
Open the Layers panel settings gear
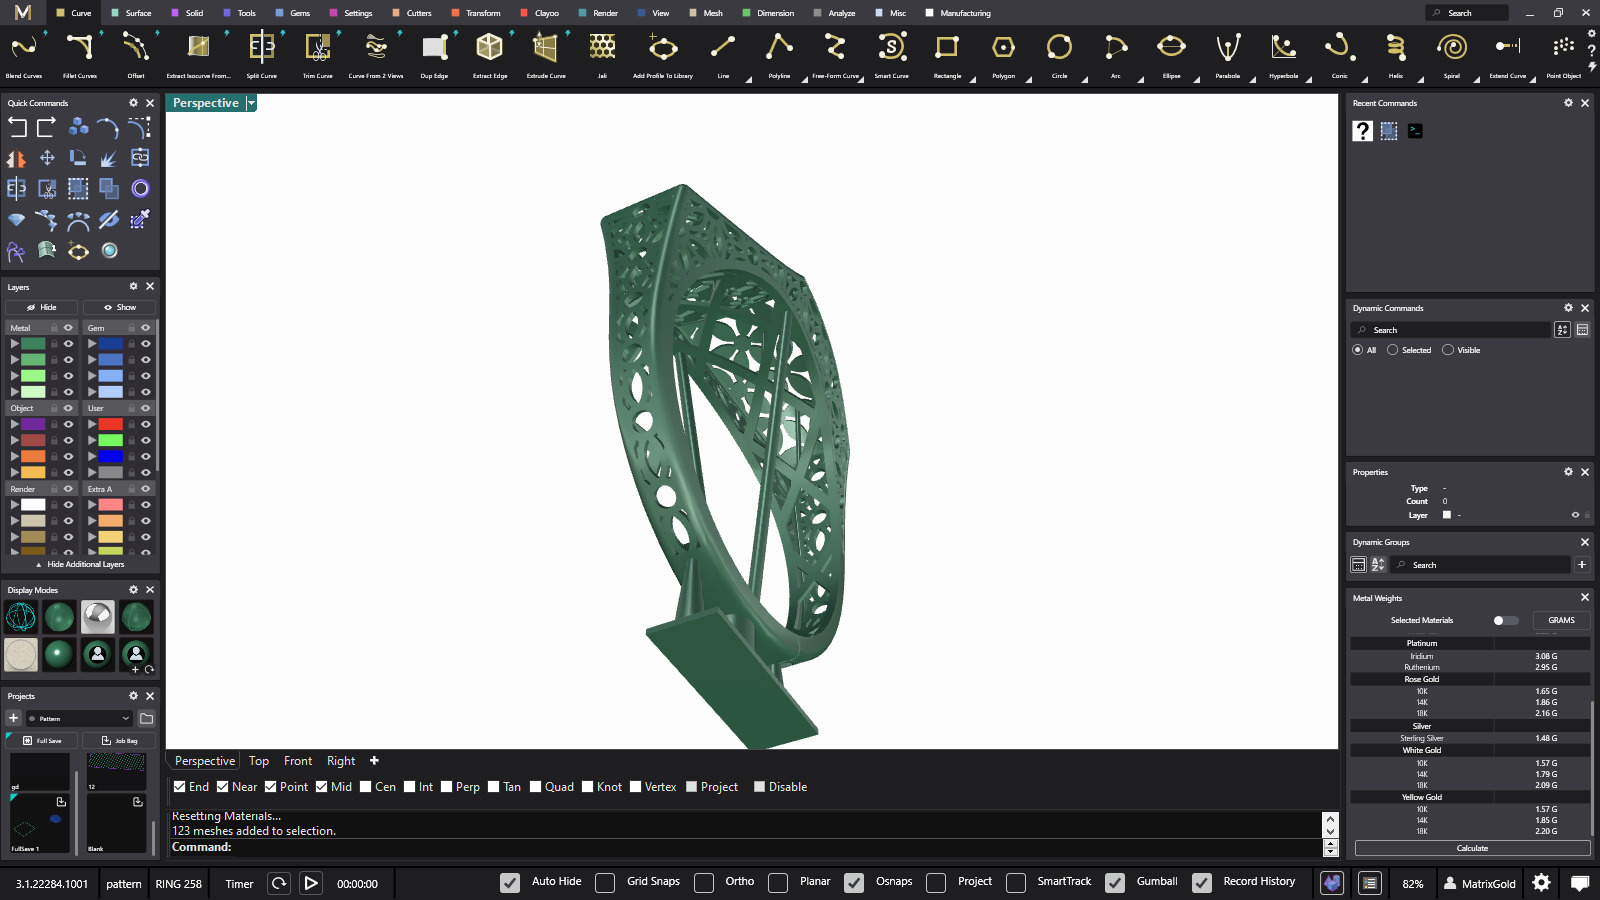(x=133, y=286)
